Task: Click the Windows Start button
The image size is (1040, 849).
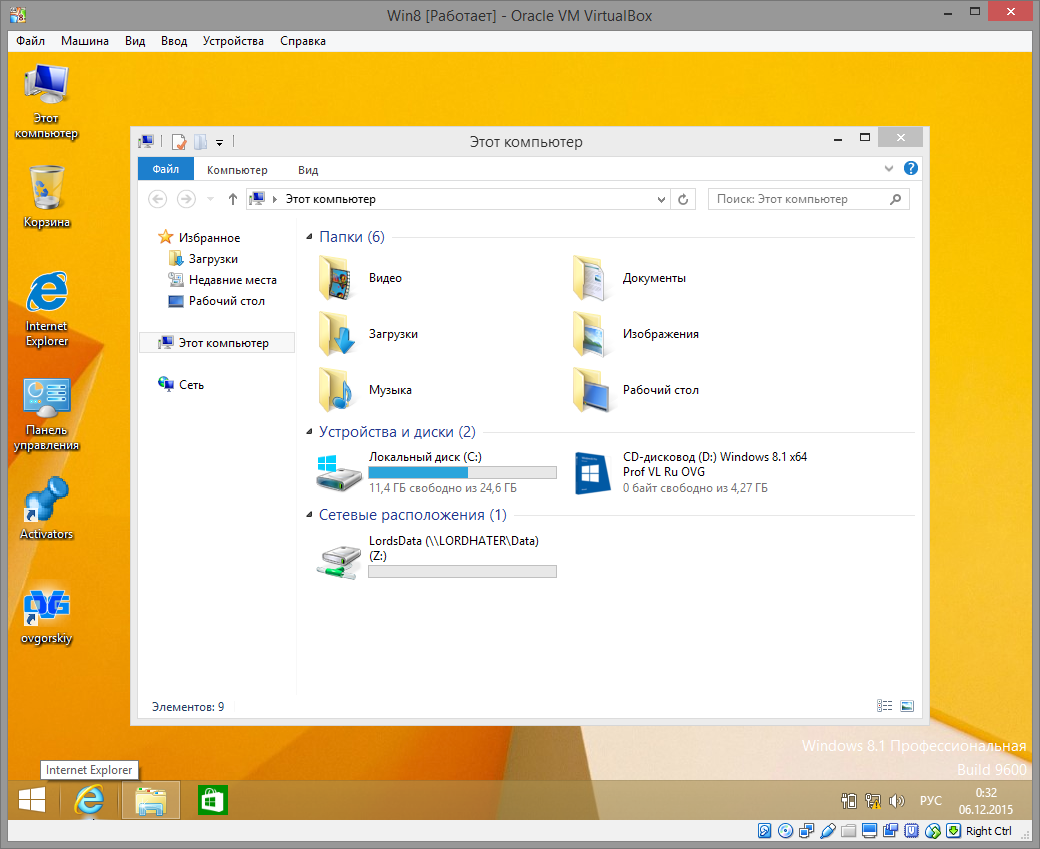Action: (x=32, y=800)
